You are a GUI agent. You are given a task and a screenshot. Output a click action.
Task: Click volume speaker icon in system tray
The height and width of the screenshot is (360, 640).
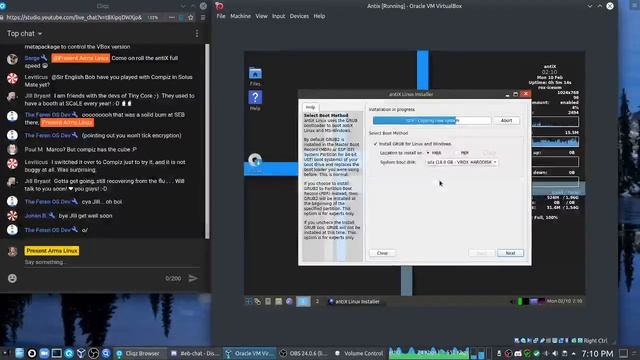coord(555,353)
